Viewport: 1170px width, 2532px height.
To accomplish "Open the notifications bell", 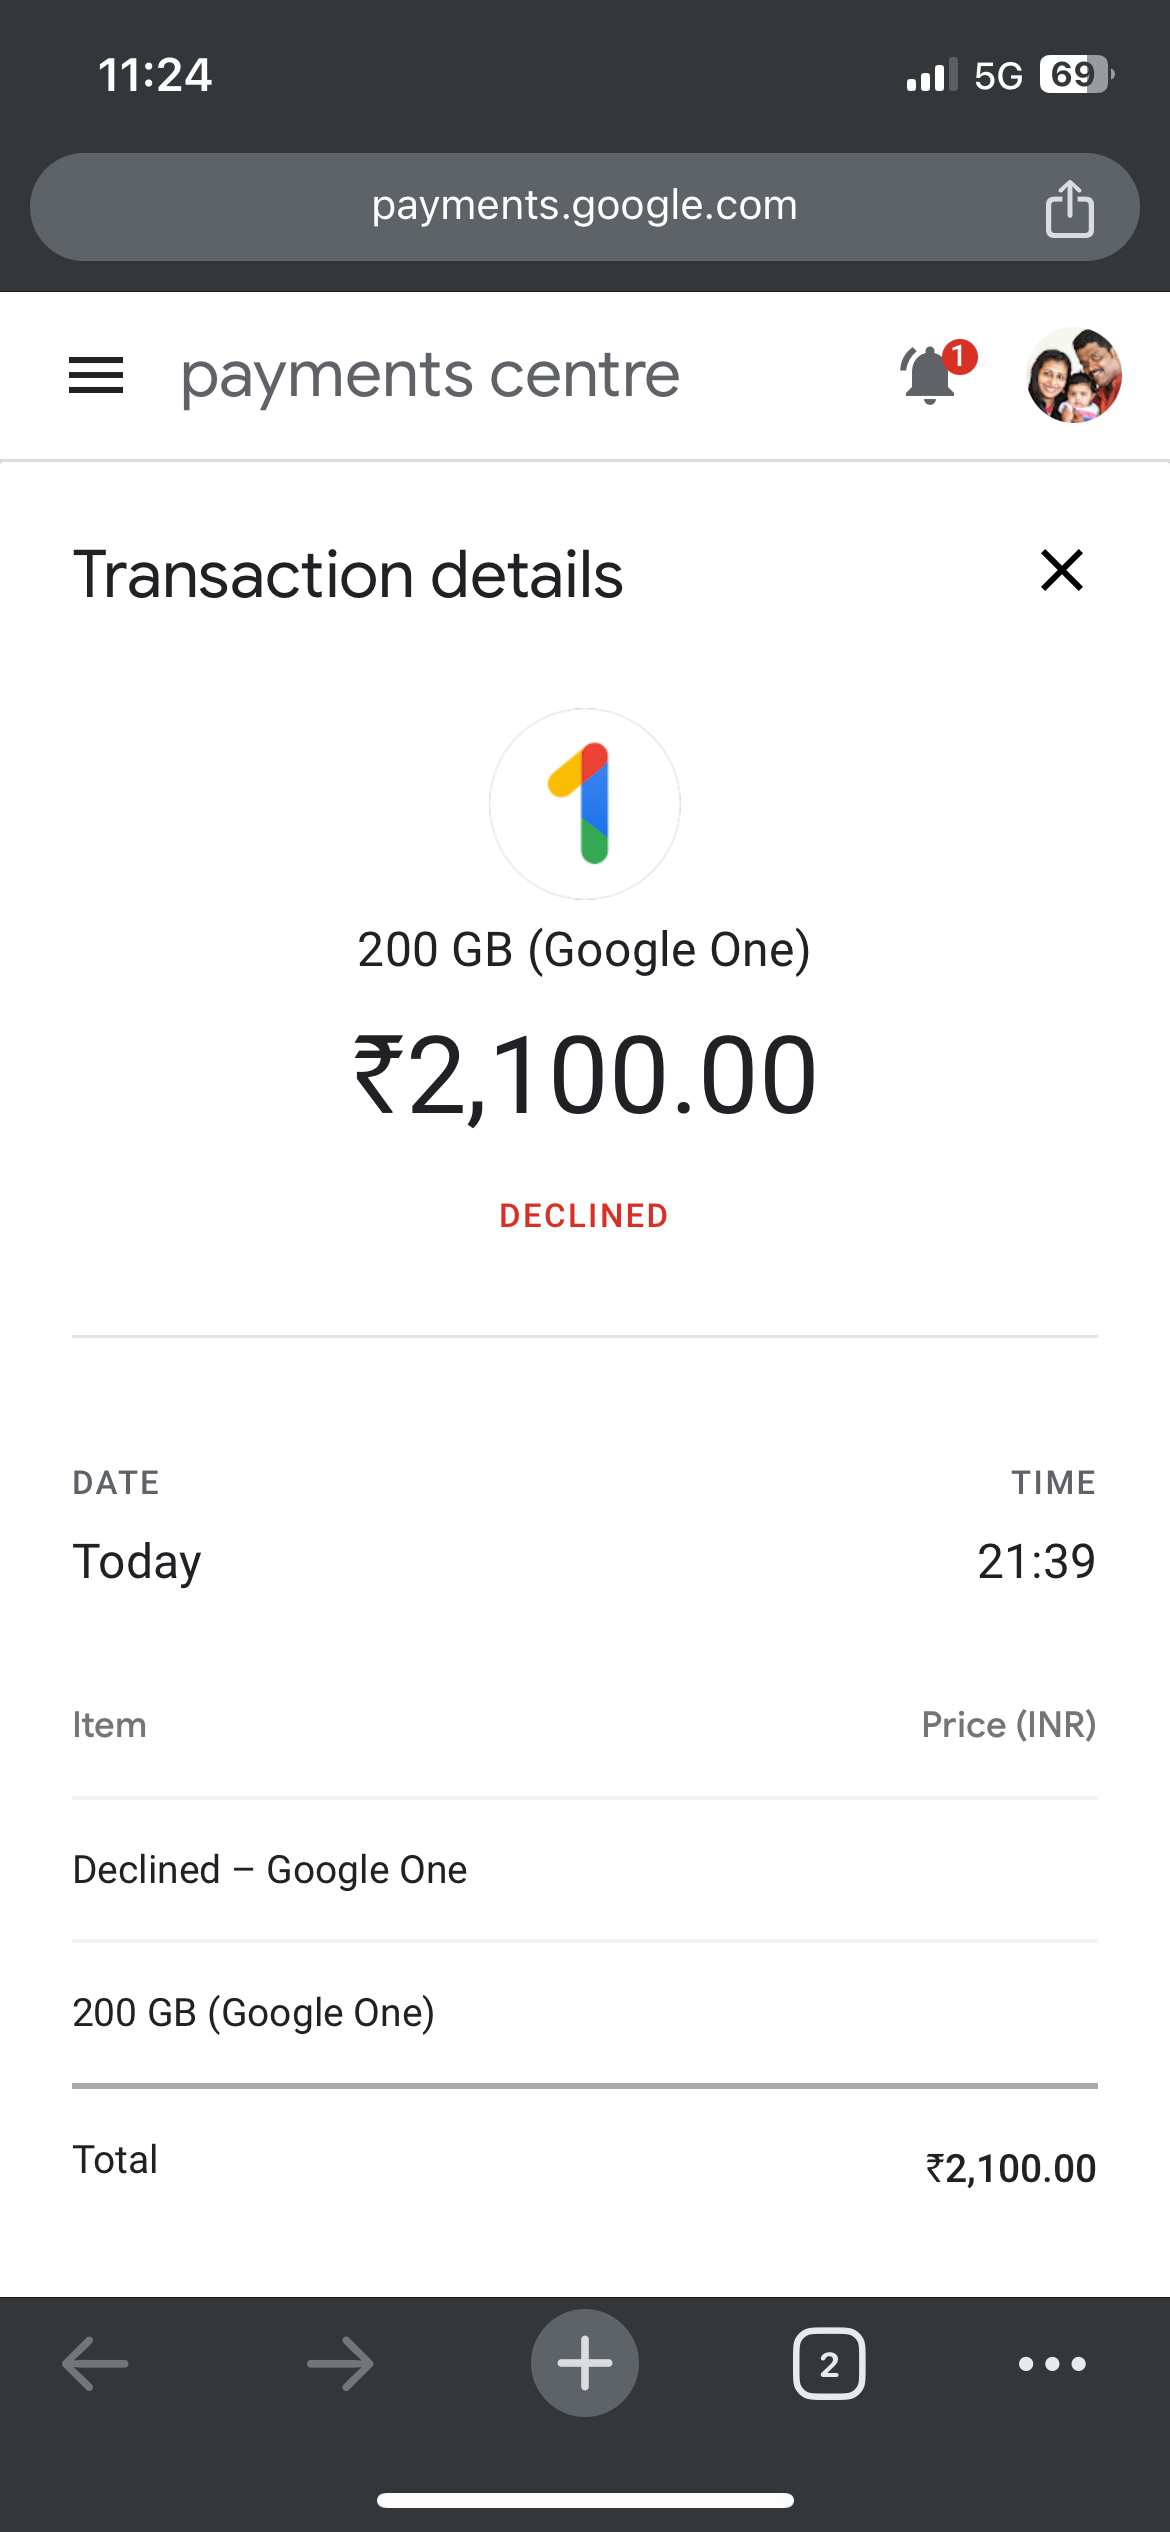I will tap(930, 375).
